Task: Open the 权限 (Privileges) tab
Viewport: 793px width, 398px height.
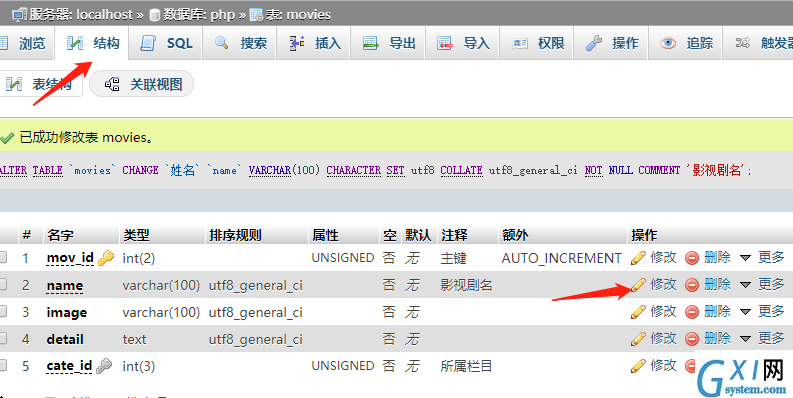Action: 537,43
